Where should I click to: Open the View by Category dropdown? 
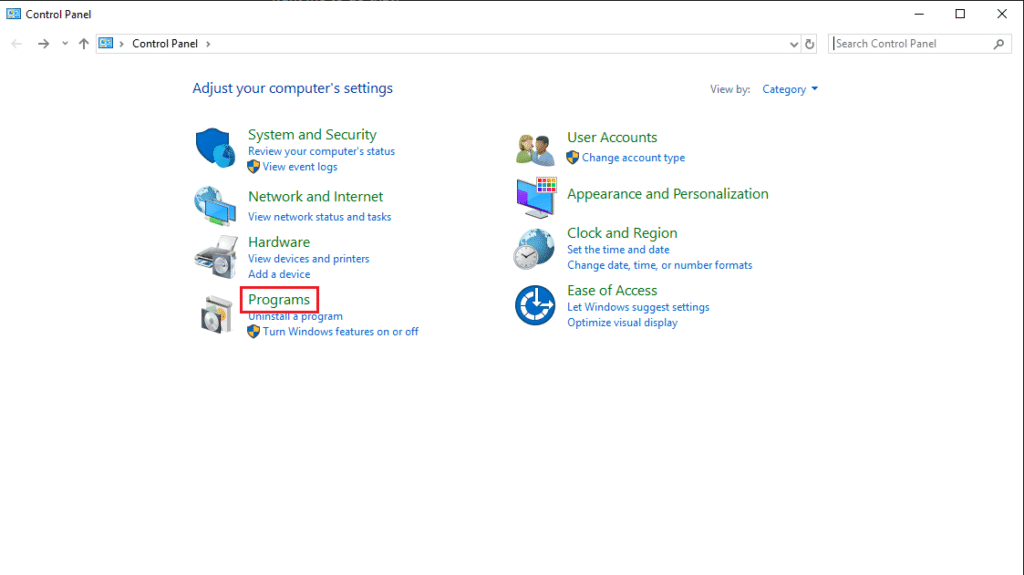click(x=790, y=90)
